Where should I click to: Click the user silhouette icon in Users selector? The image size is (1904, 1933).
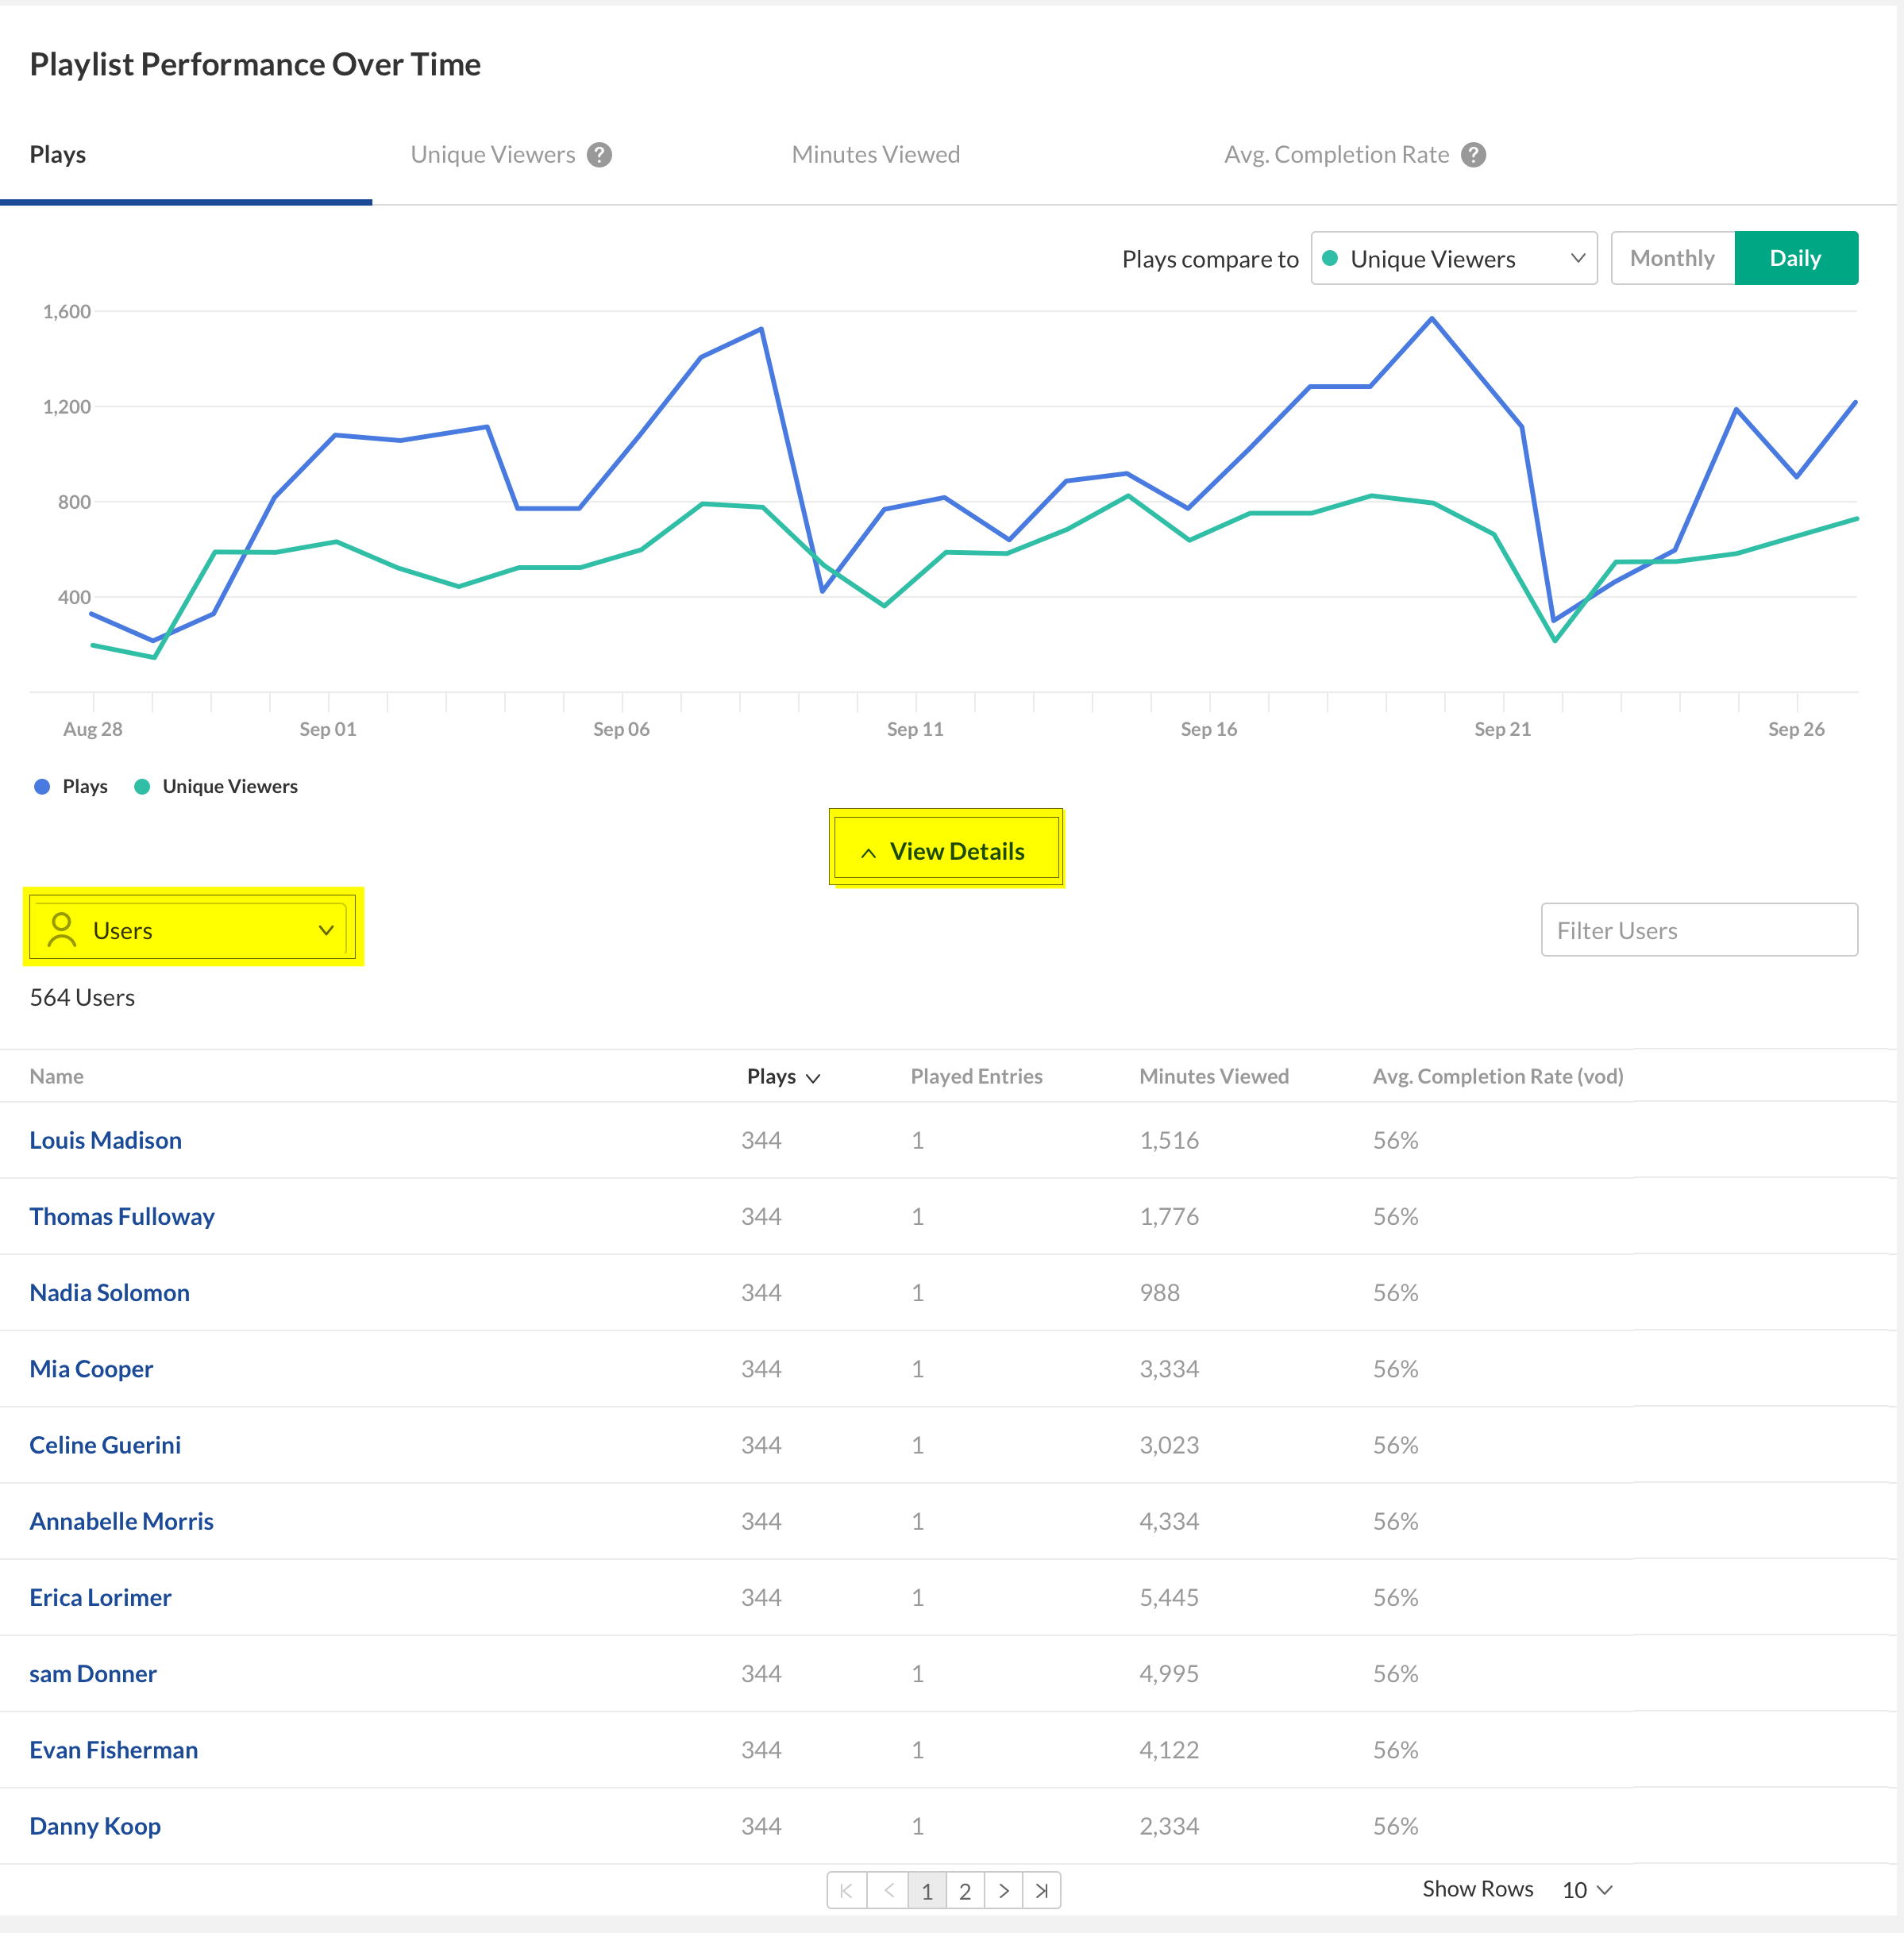62,930
